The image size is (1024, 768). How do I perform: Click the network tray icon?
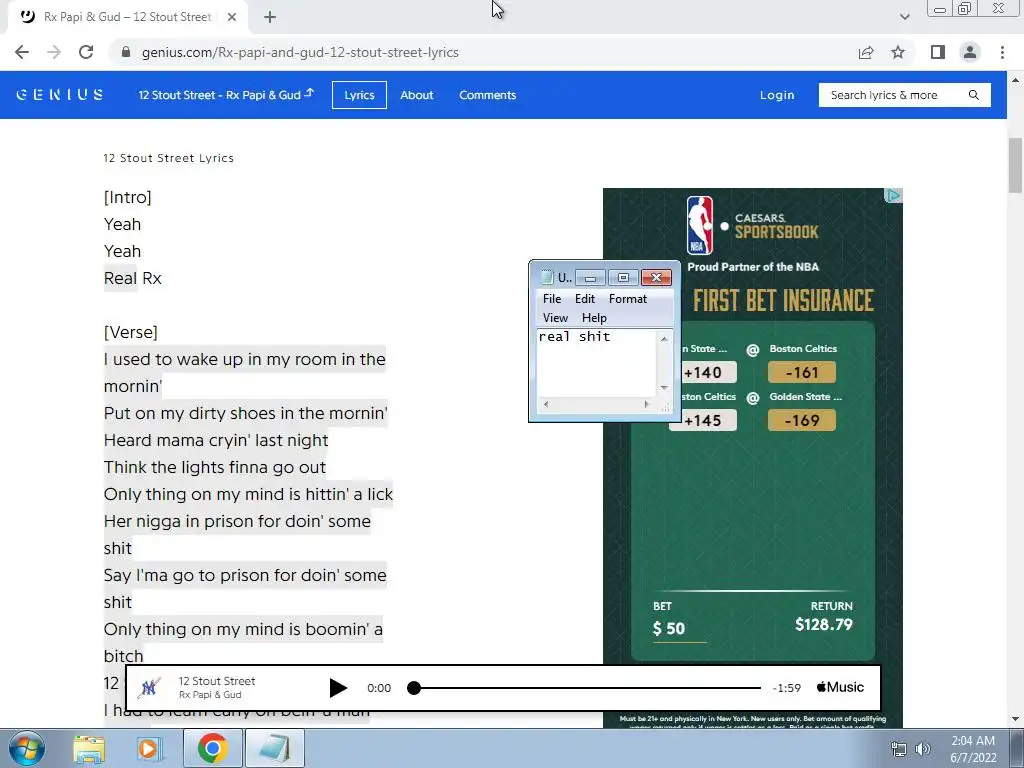(899, 749)
